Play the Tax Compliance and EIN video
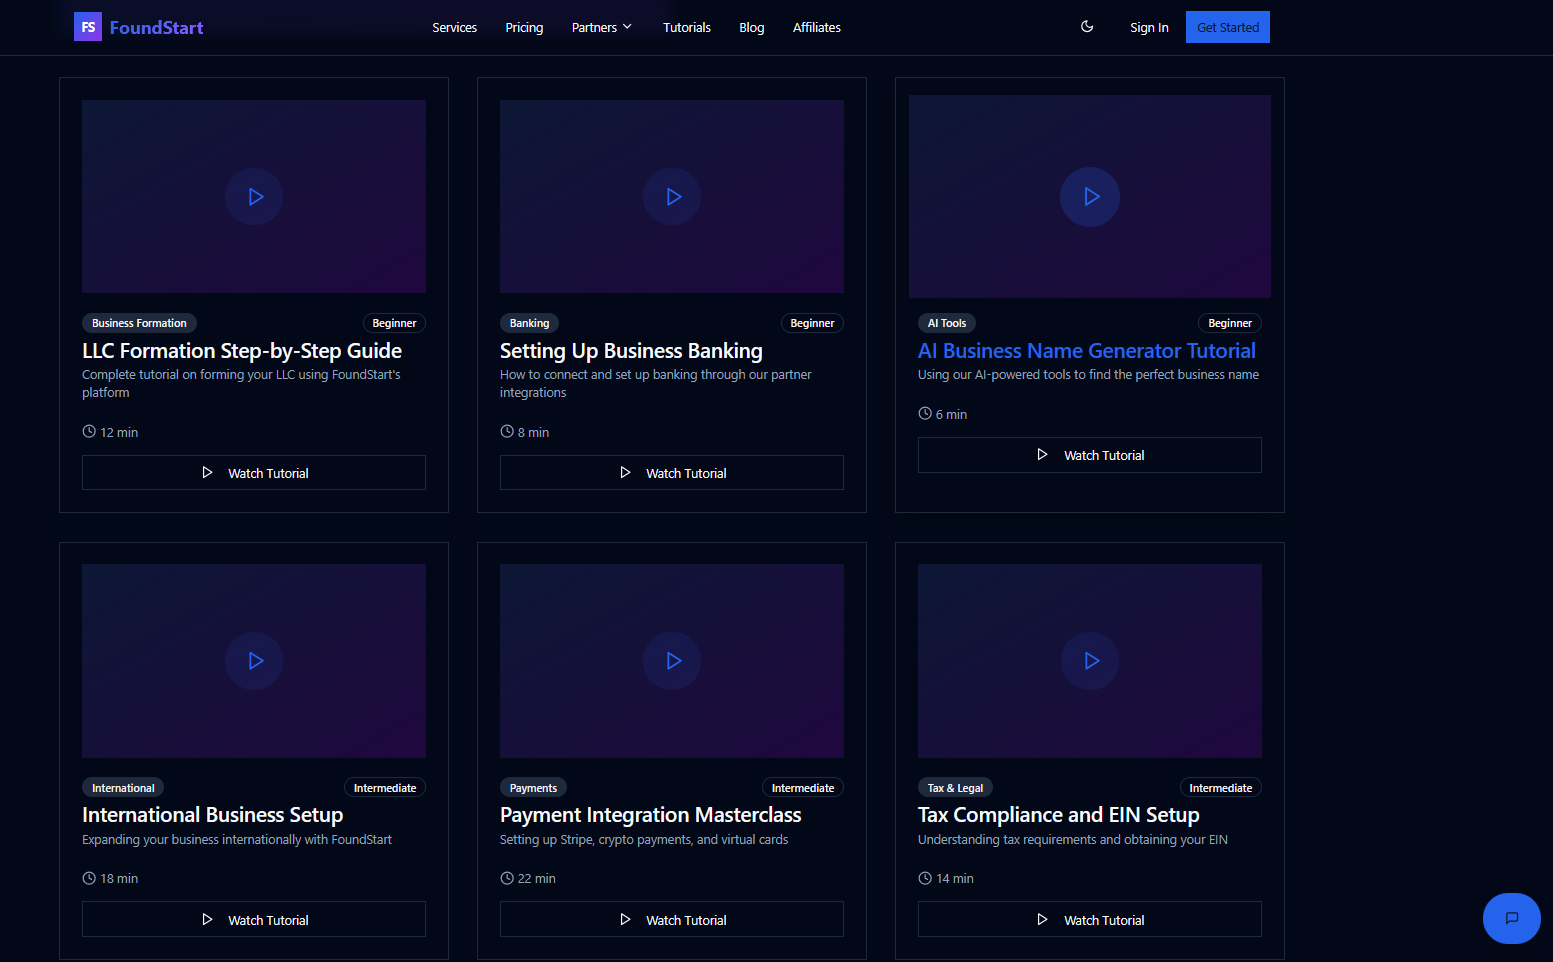 pyautogui.click(x=1090, y=661)
